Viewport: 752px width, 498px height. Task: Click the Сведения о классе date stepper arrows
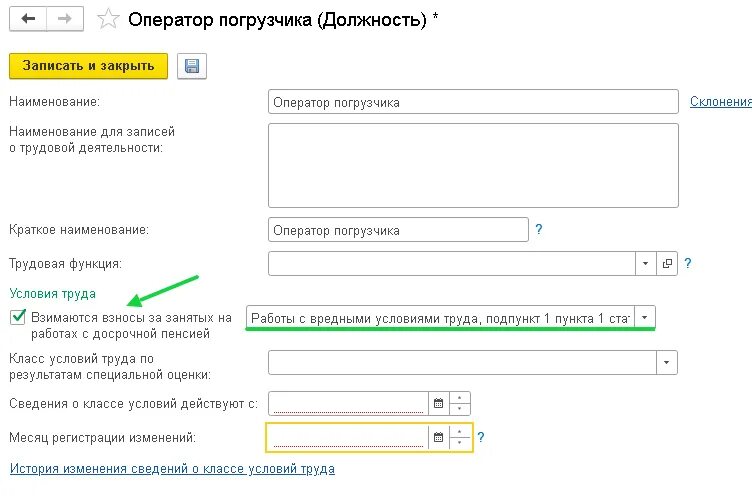(x=459, y=404)
